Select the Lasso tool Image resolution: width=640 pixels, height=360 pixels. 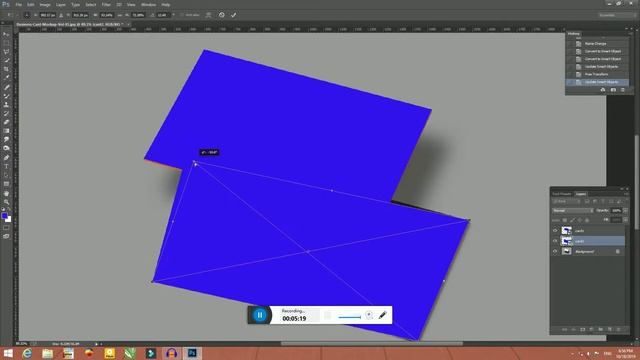tap(6, 52)
